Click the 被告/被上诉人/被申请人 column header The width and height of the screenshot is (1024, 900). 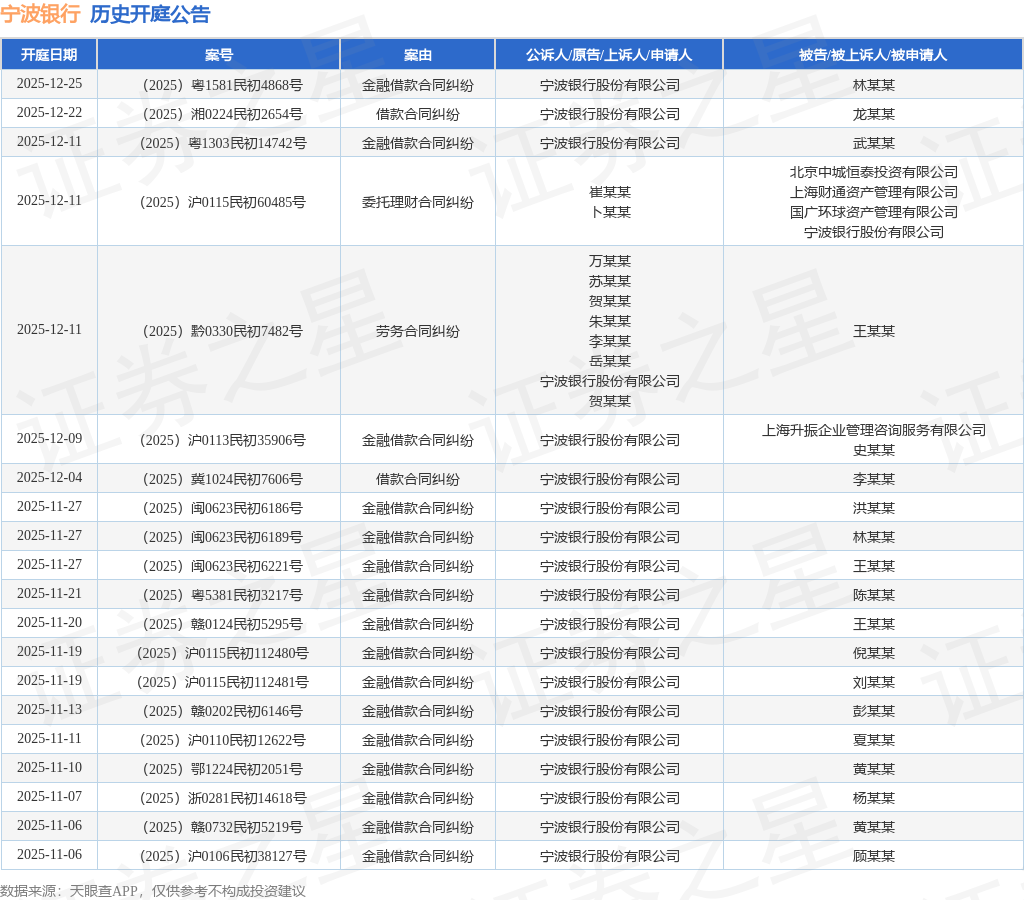(x=873, y=55)
